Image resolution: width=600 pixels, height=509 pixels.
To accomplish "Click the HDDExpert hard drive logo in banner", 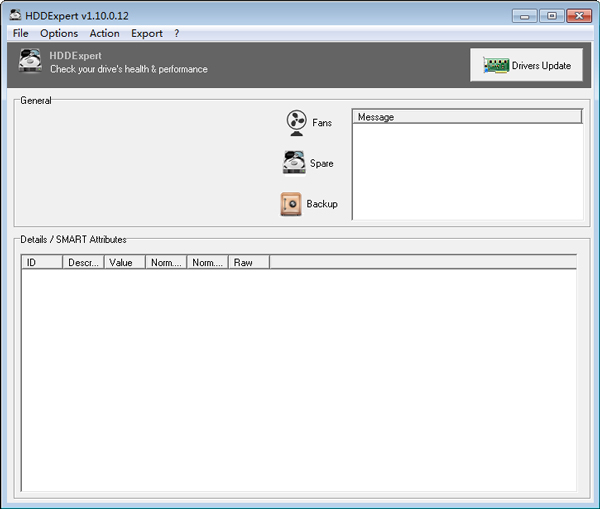I will (30, 60).
